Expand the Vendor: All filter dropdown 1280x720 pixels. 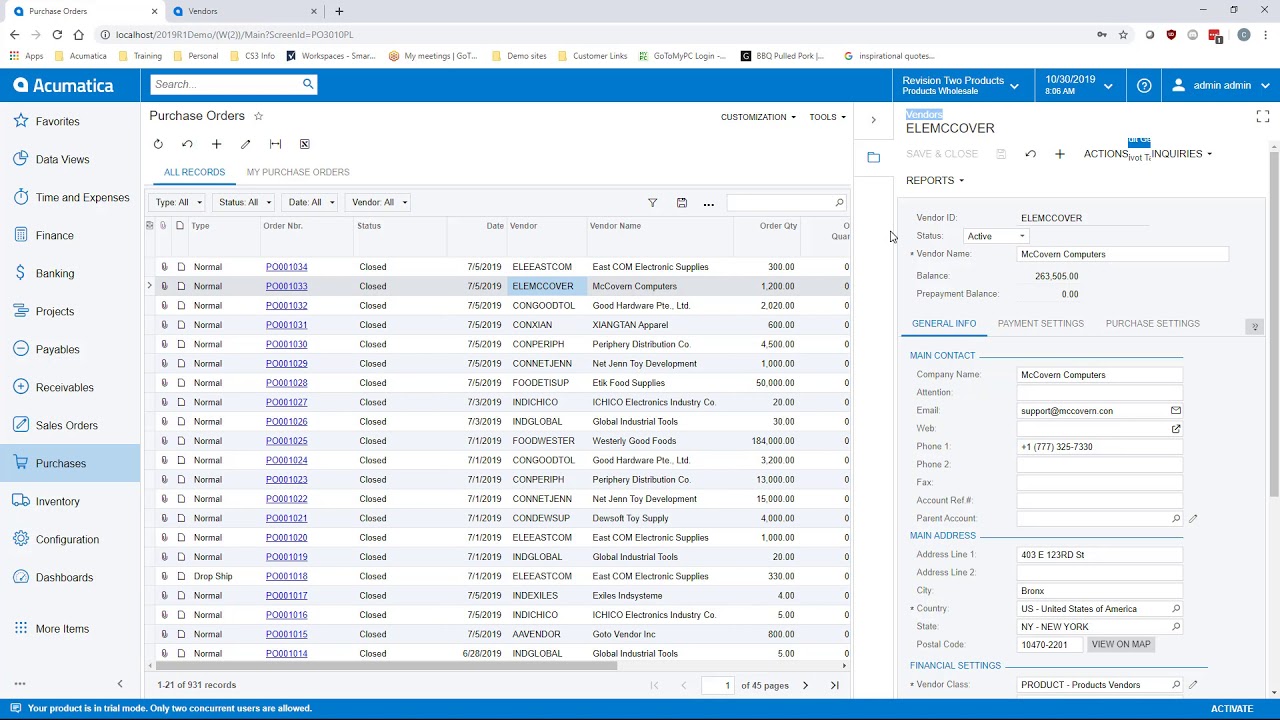(380, 202)
